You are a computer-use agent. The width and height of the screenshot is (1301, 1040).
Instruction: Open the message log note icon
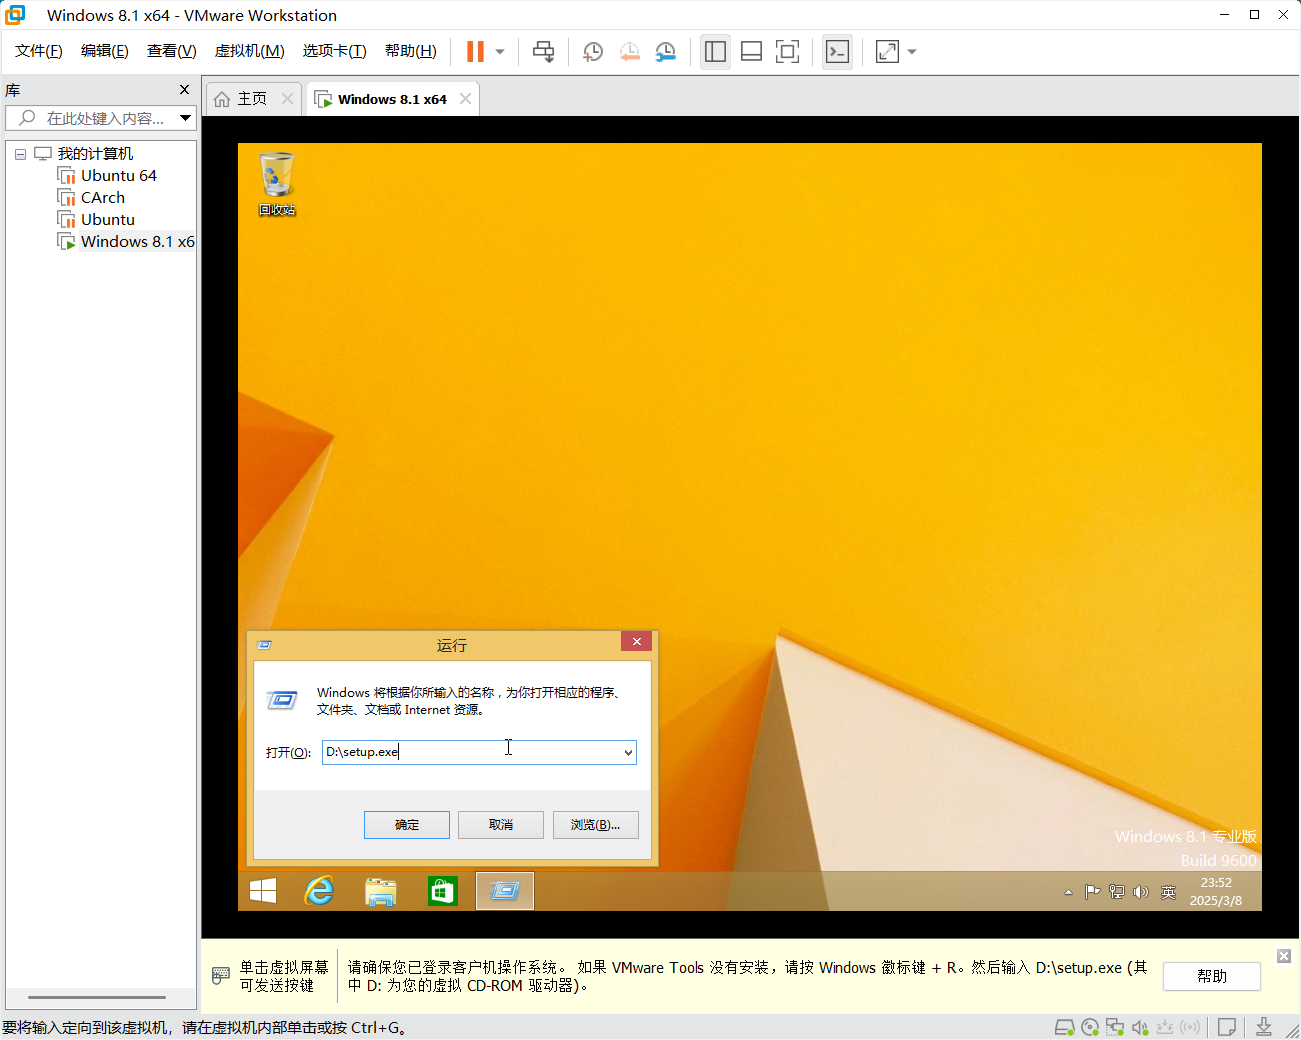[1227, 1027]
